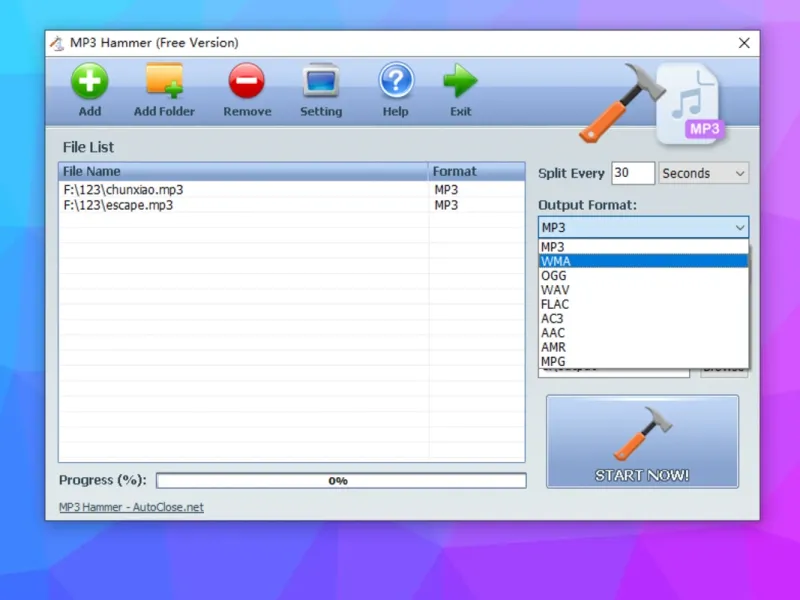Viewport: 800px width, 600px height.
Task: Click the MP3 format cell for chunxiao.mp3
Action: coord(446,190)
